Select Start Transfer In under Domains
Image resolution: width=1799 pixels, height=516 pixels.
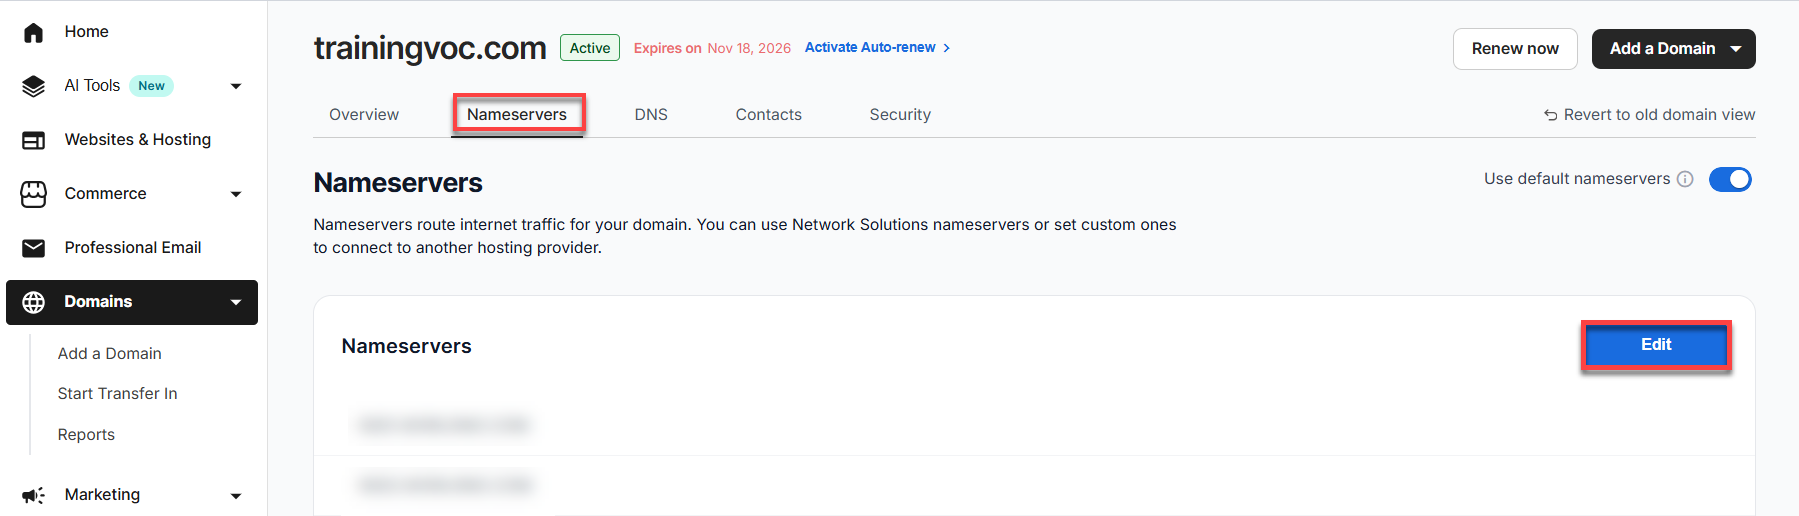(117, 394)
